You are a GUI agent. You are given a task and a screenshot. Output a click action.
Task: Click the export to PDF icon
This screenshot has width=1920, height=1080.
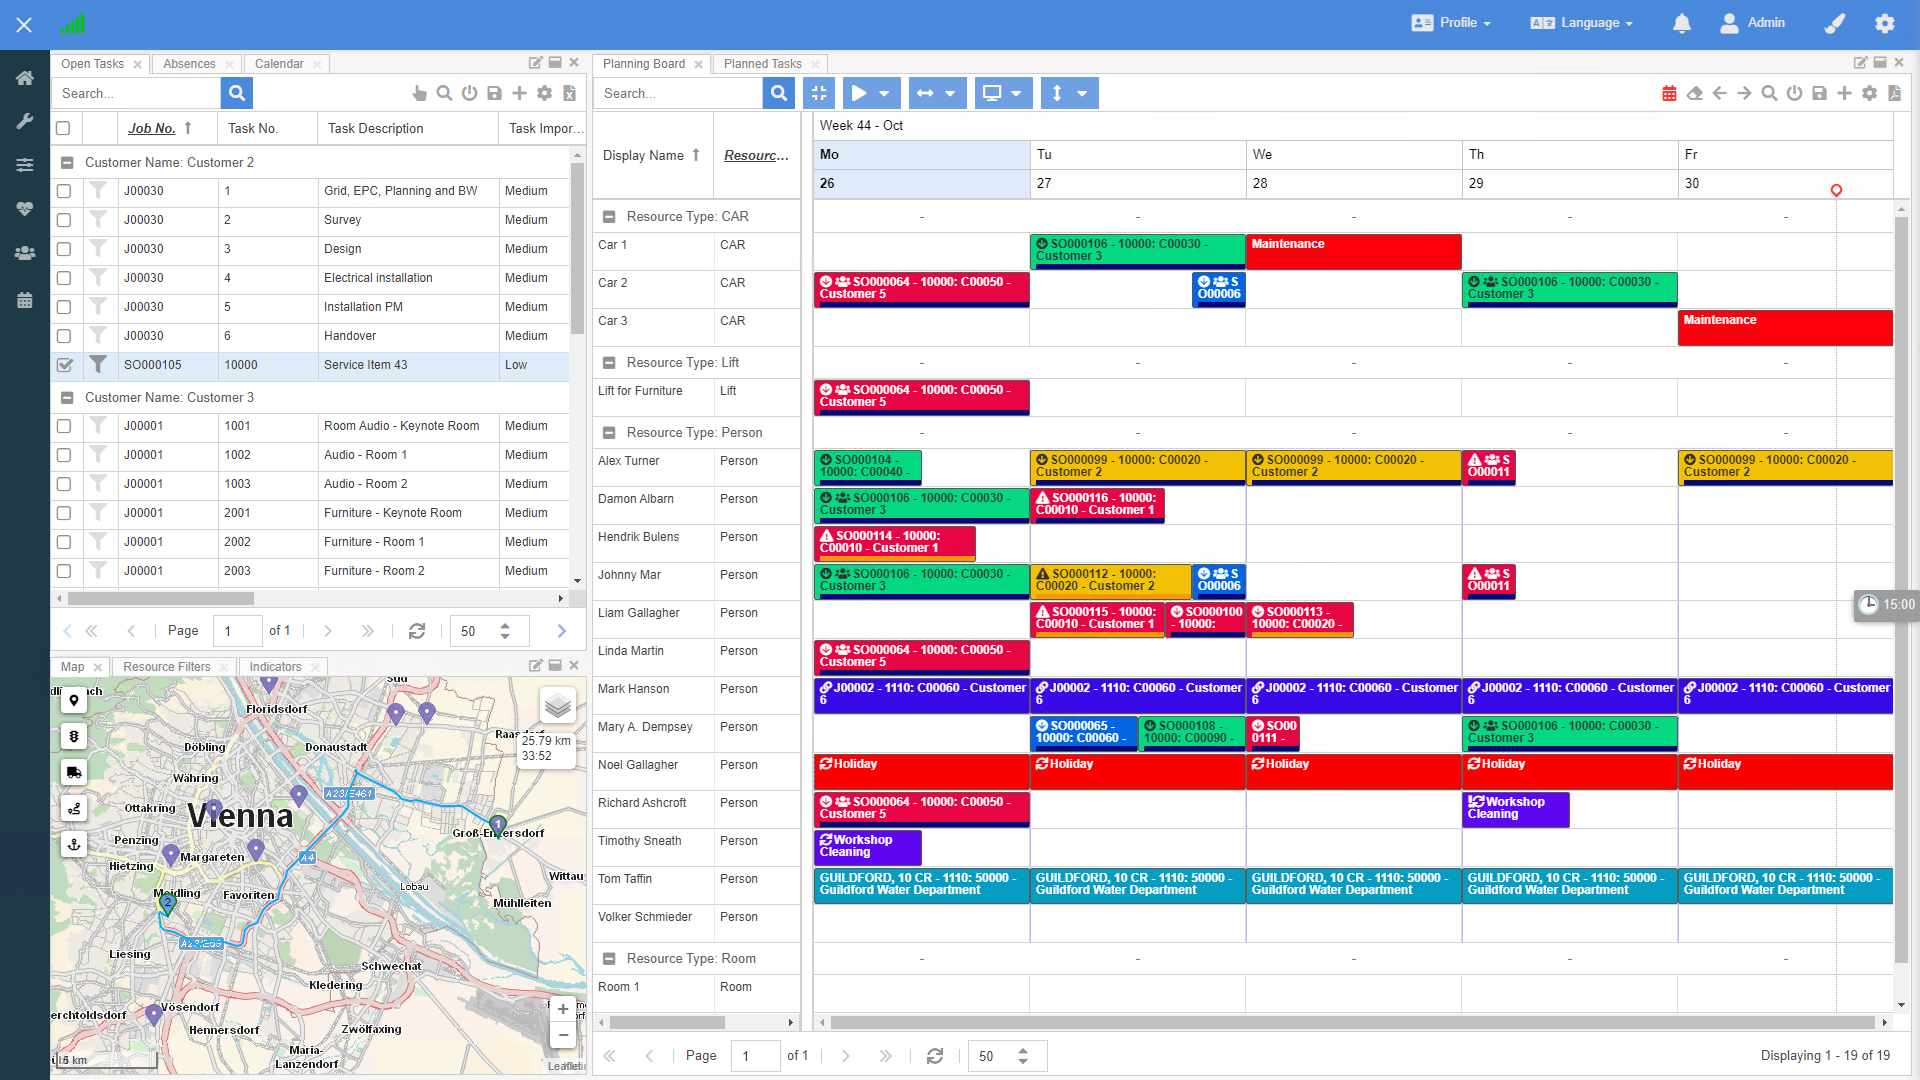tap(1893, 92)
